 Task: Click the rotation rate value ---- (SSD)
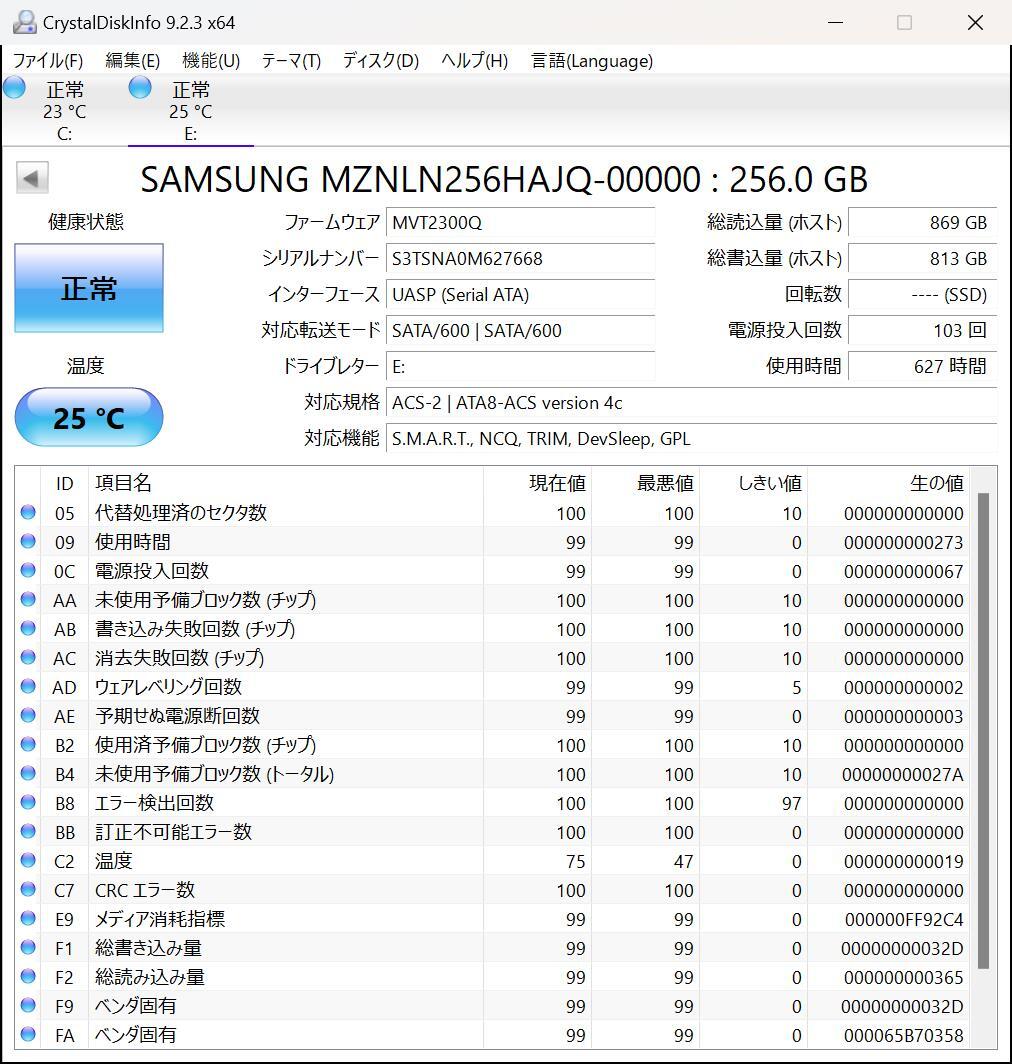click(922, 294)
